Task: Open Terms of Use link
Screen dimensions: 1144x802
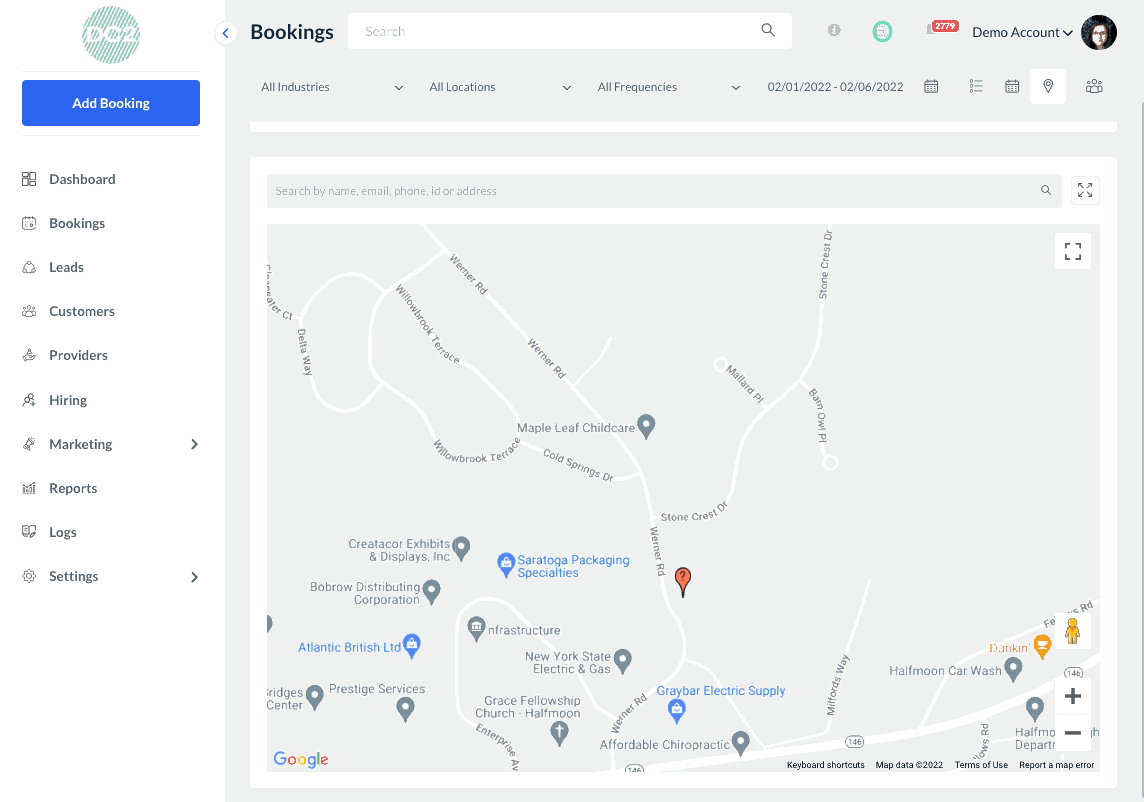Action: point(981,765)
